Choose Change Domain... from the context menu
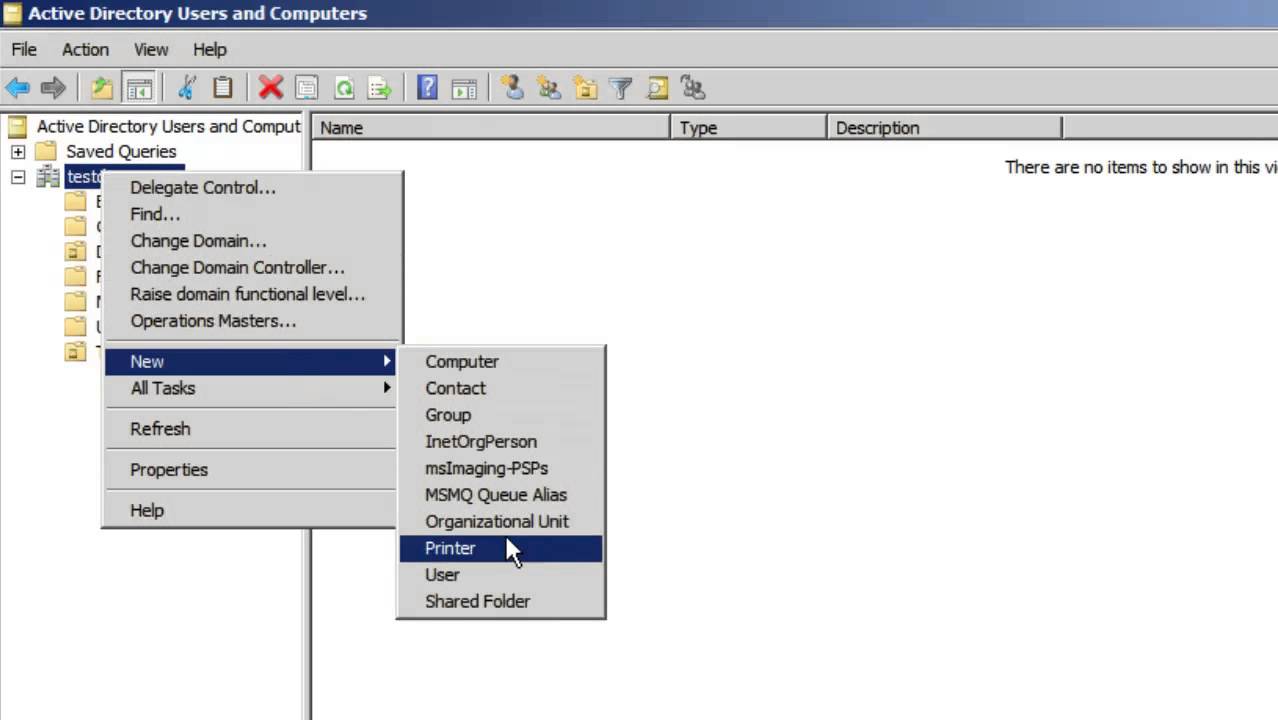 [x=198, y=241]
